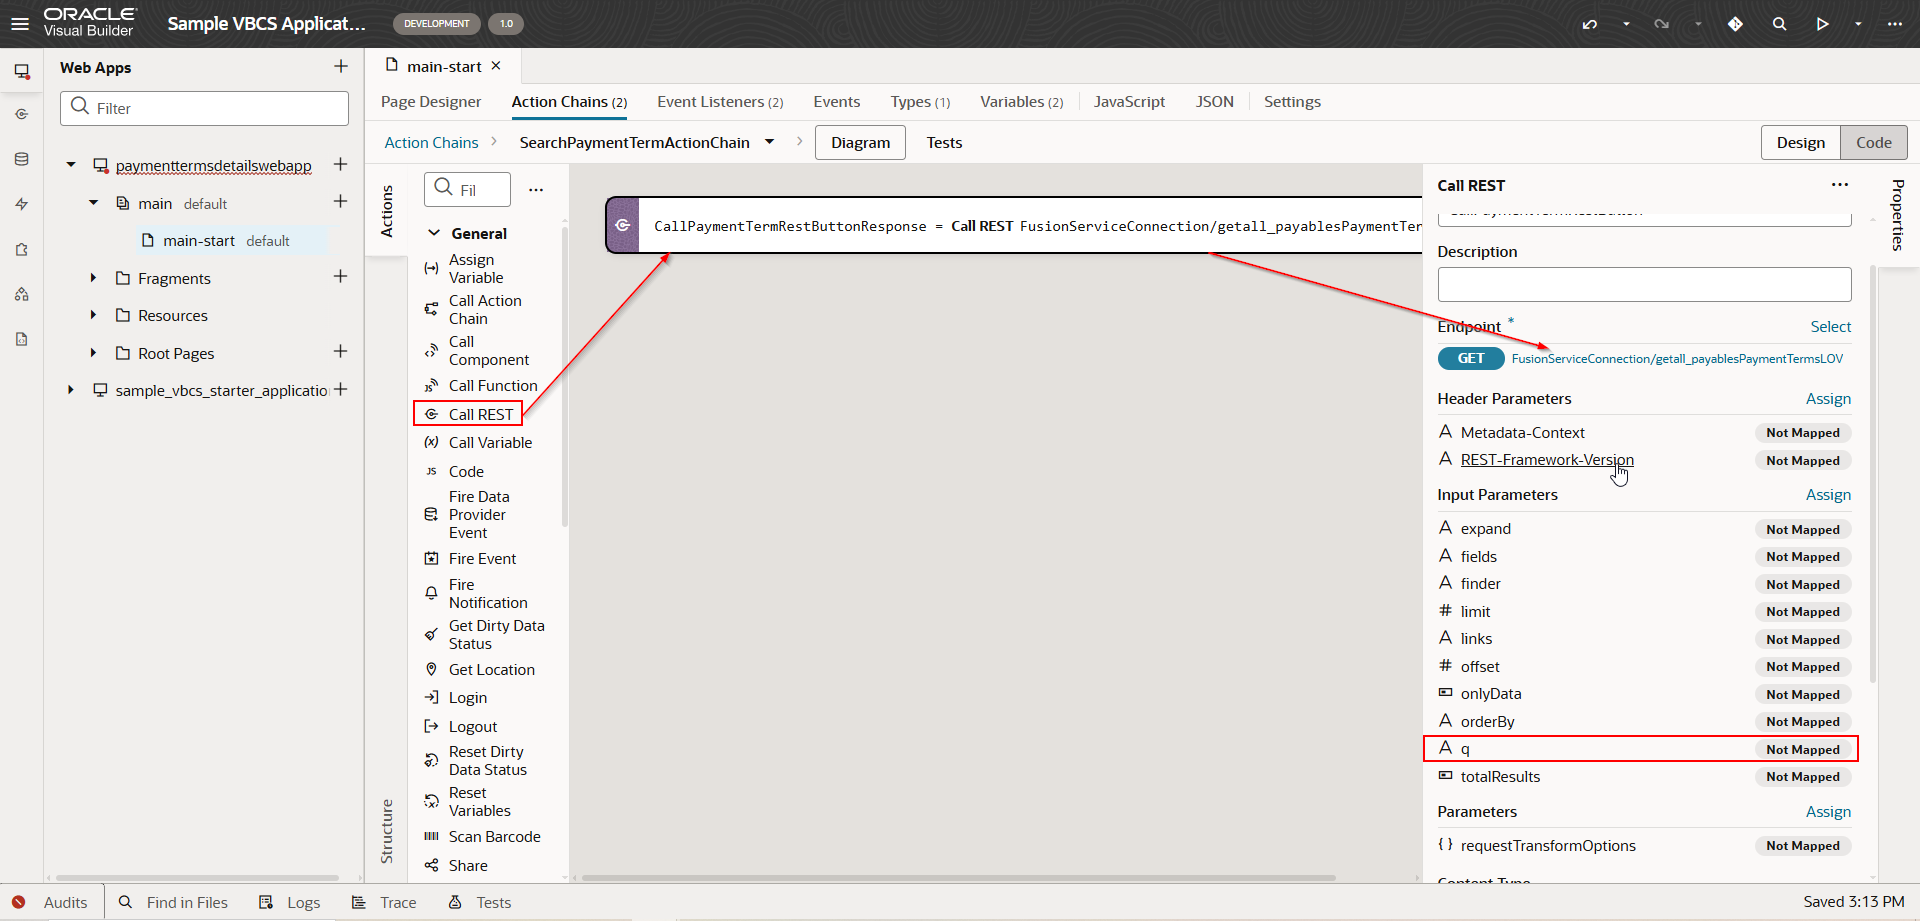The image size is (1920, 921).
Task: Click Assign for Header Parameters
Action: [x=1828, y=399]
